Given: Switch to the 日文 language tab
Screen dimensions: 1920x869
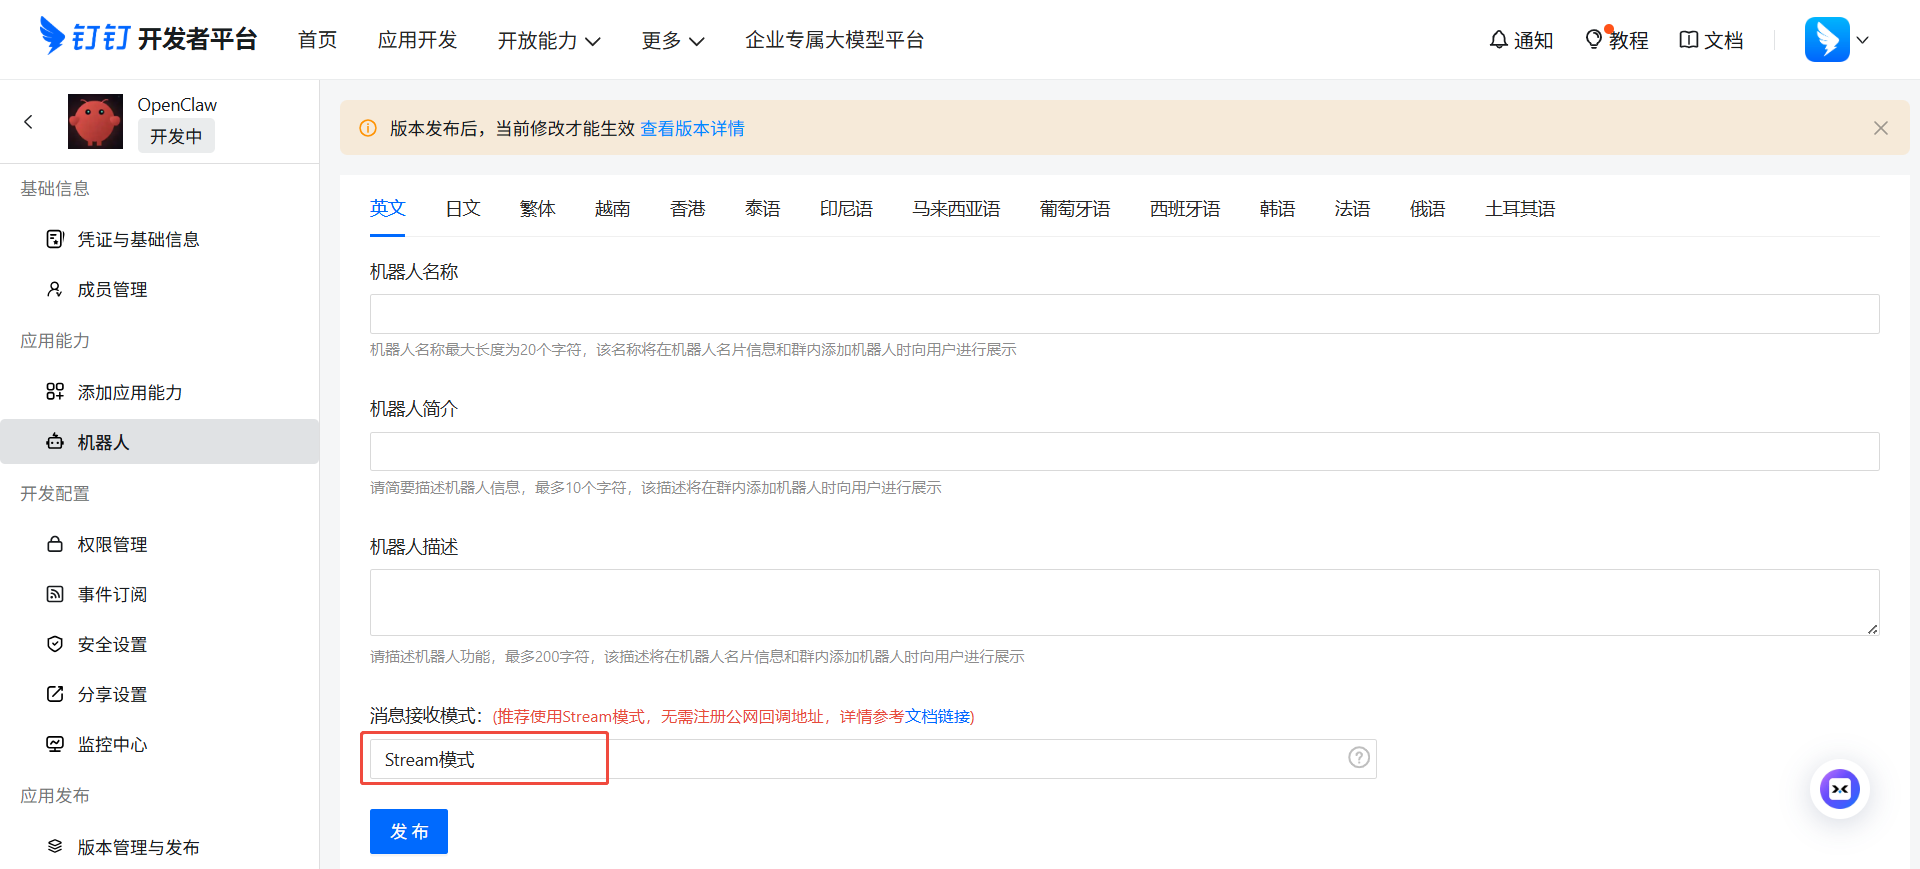Looking at the screenshot, I should pyautogui.click(x=463, y=209).
